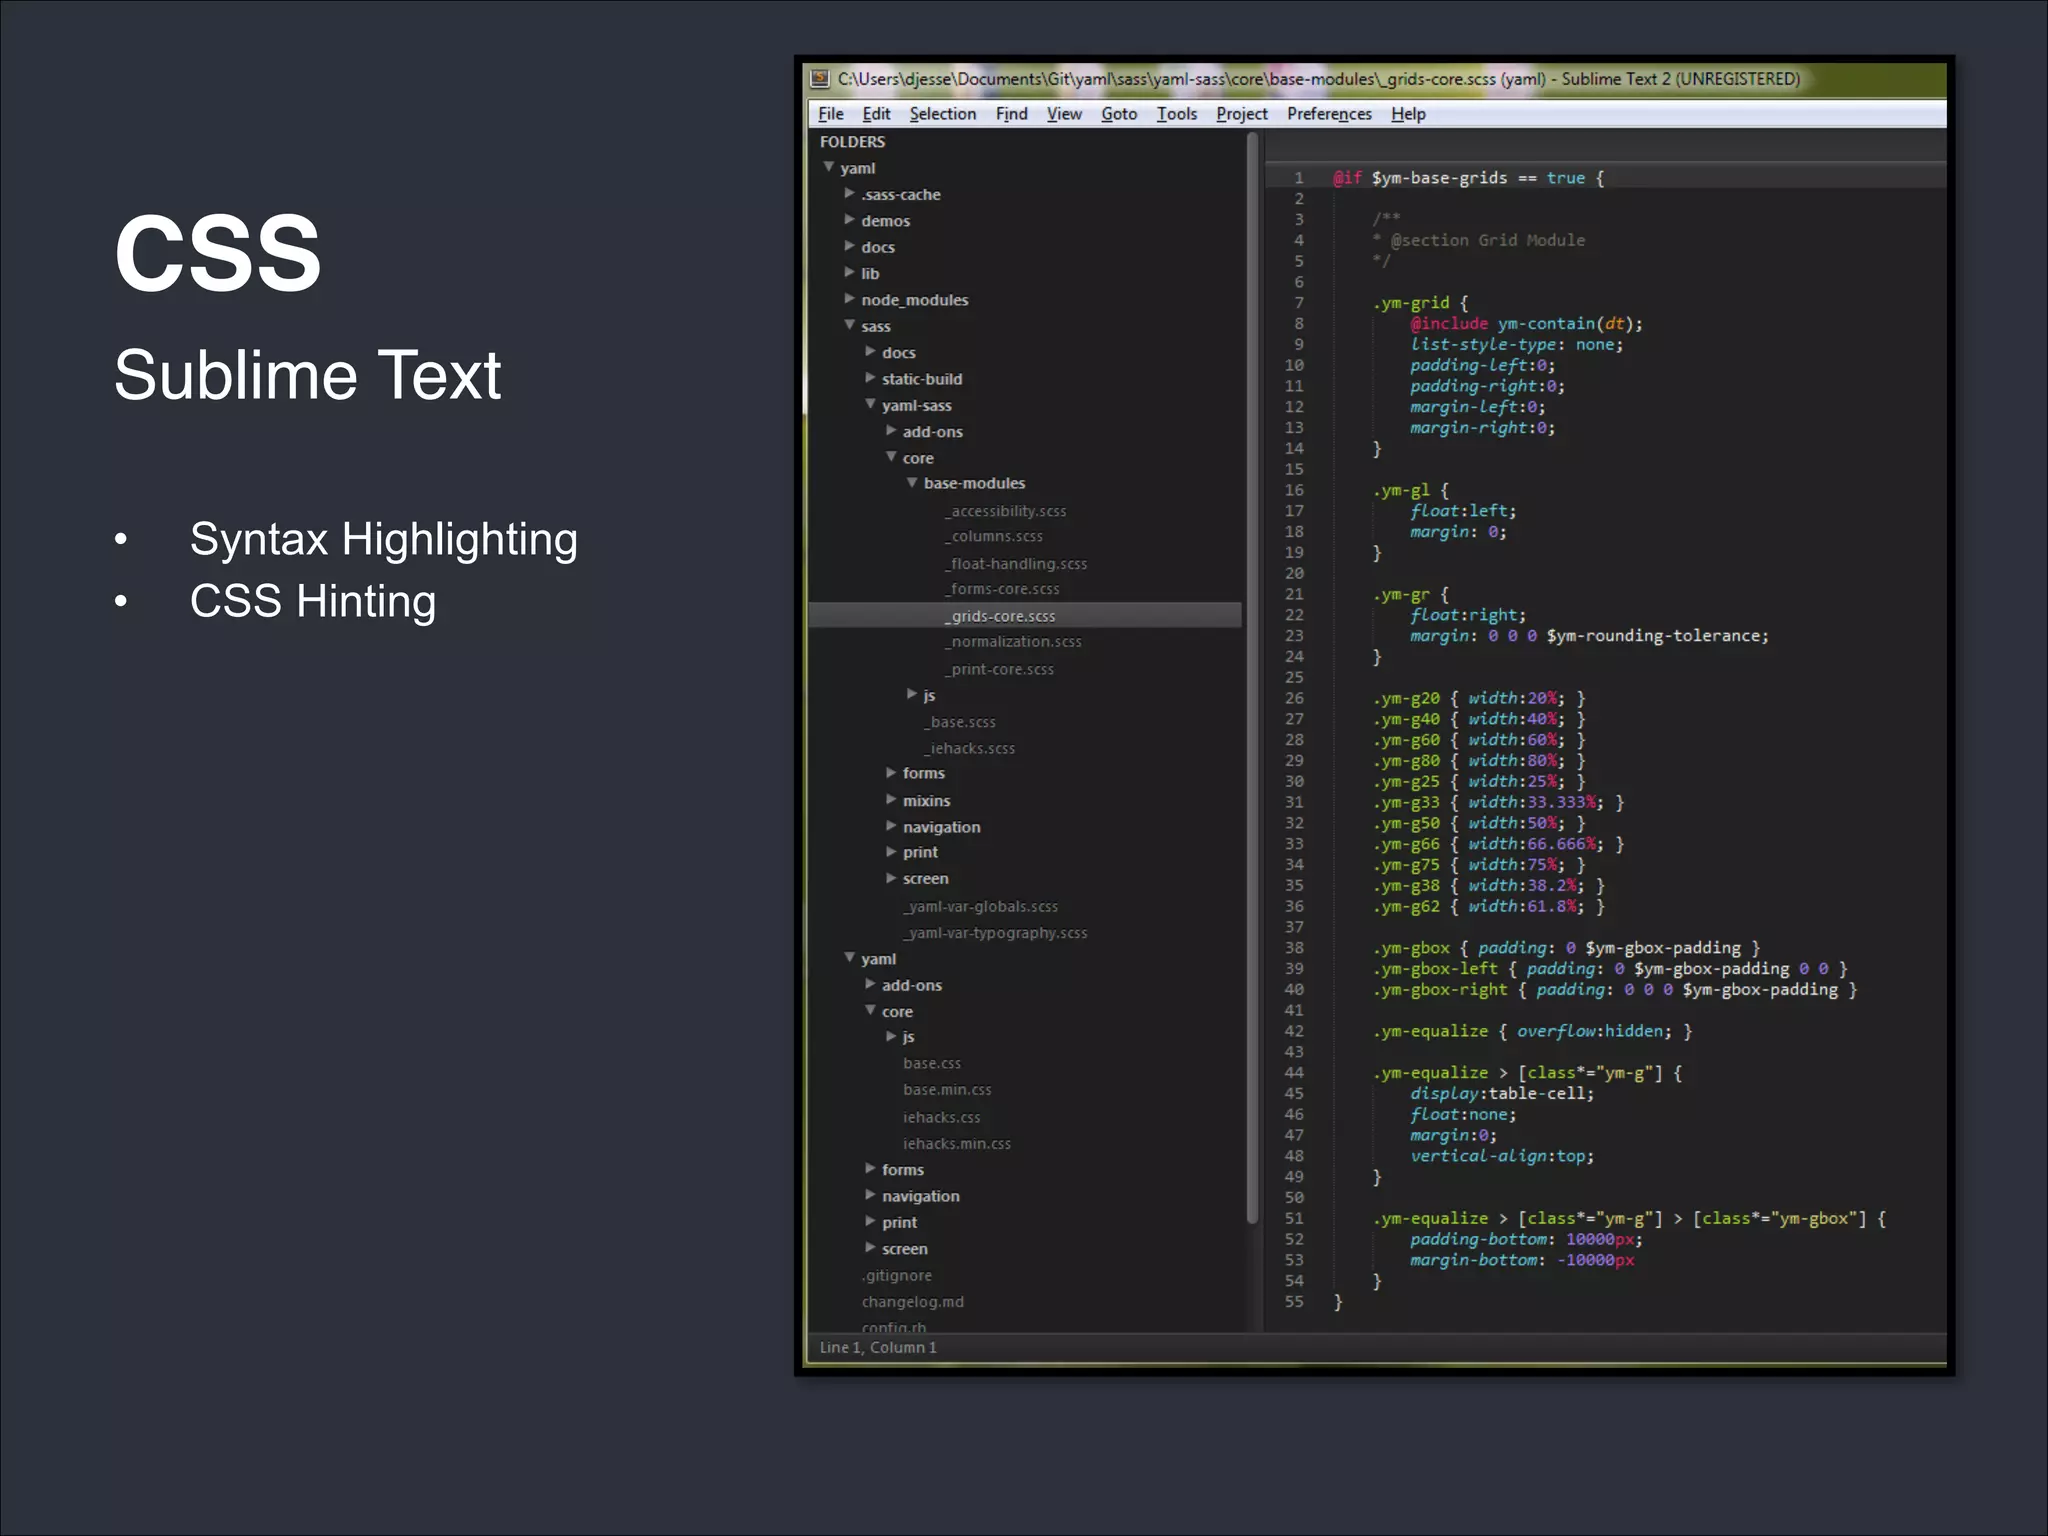The image size is (2048, 1536).
Task: Open iehacks.min.css file
Action: [x=956, y=1143]
